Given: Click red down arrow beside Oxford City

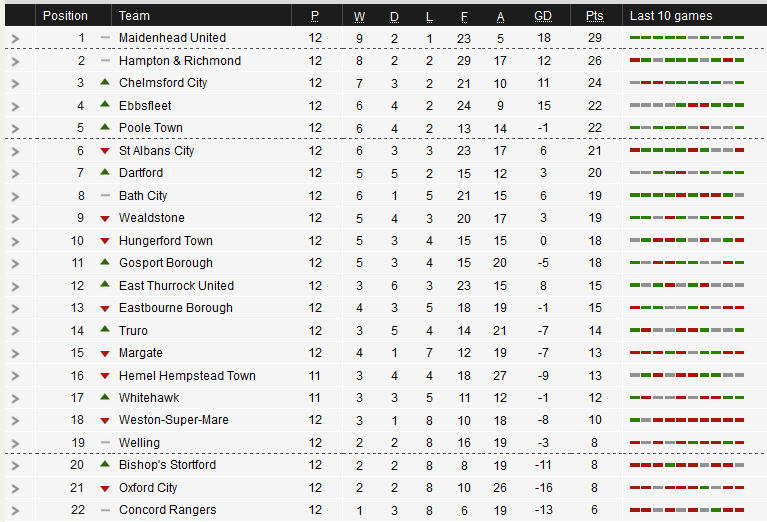Looking at the screenshot, I should tap(105, 488).
